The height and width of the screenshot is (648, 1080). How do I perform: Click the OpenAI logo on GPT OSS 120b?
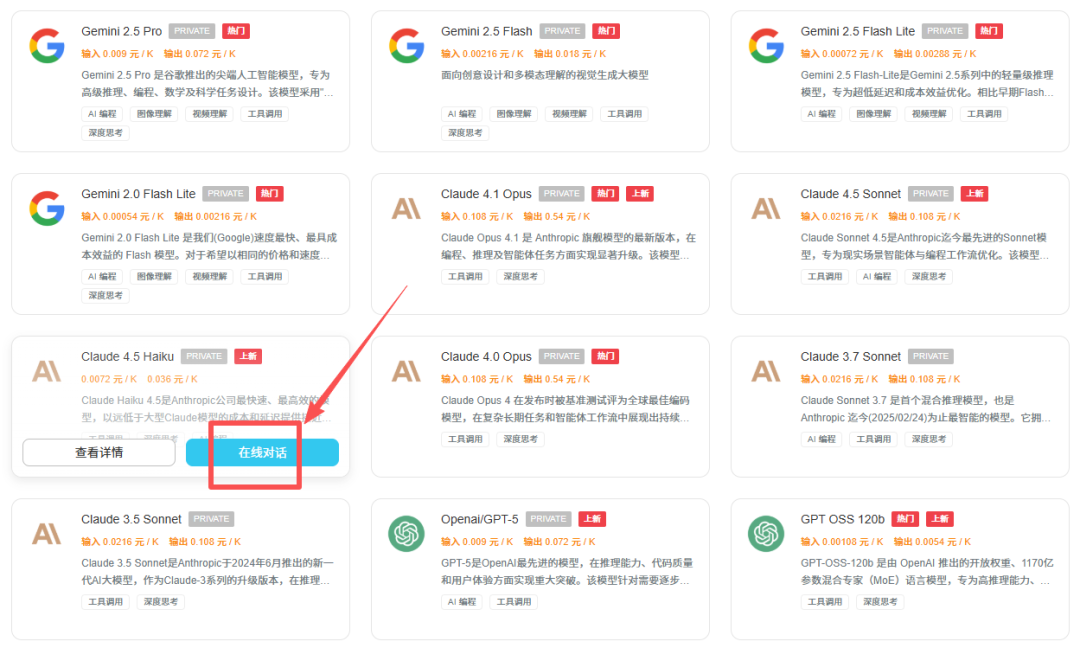point(766,534)
